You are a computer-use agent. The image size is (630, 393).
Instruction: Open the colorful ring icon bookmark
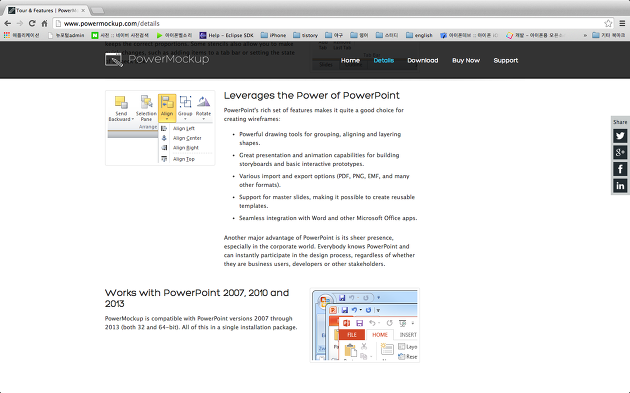[x=535, y=35]
